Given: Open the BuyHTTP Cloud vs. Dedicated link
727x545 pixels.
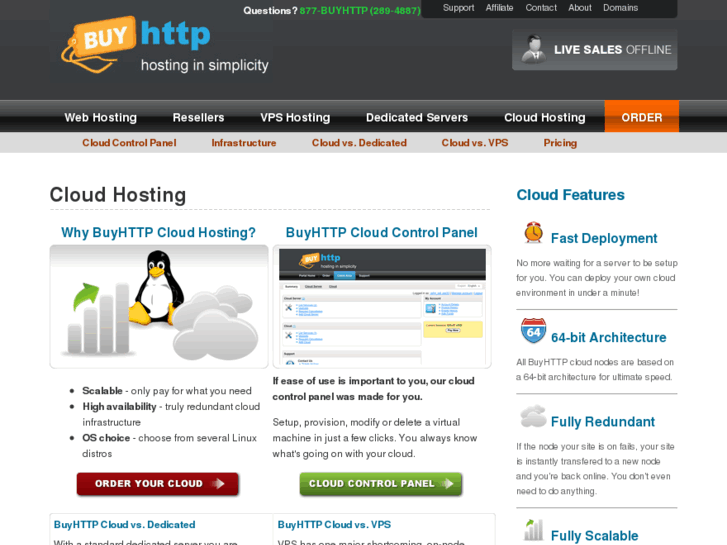Looking at the screenshot, I should coord(124,525).
